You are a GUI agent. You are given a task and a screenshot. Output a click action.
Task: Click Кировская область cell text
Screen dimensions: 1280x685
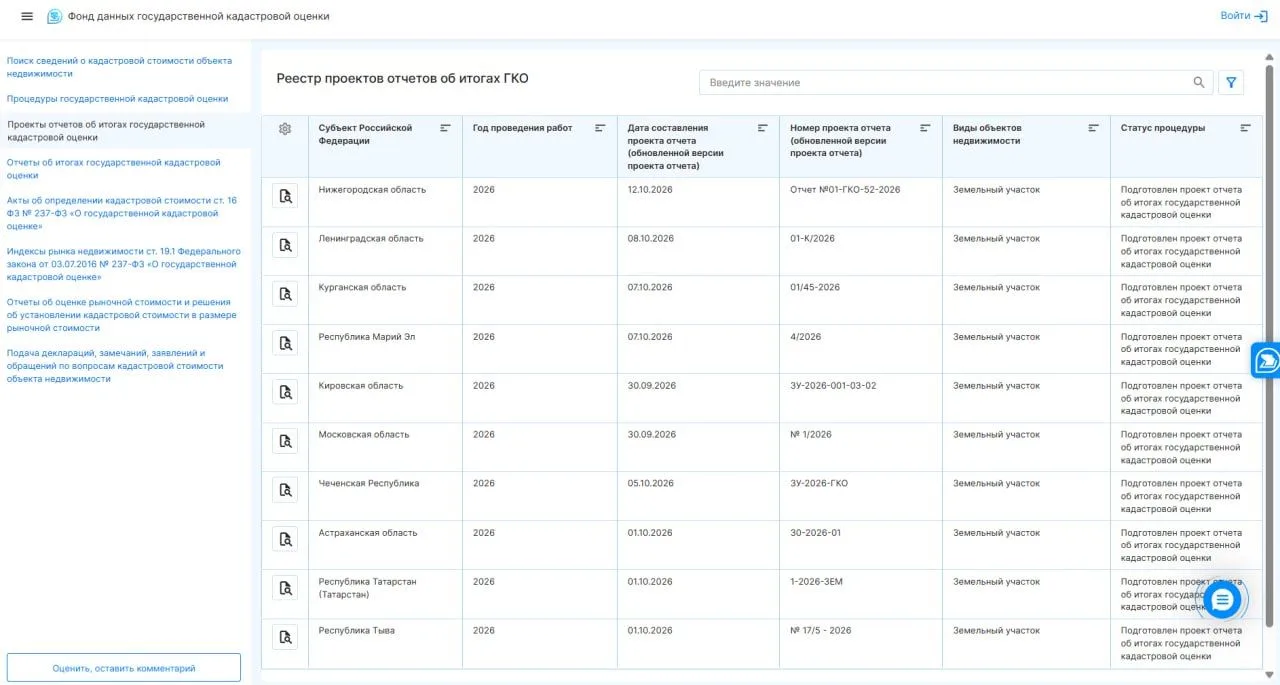(361, 386)
